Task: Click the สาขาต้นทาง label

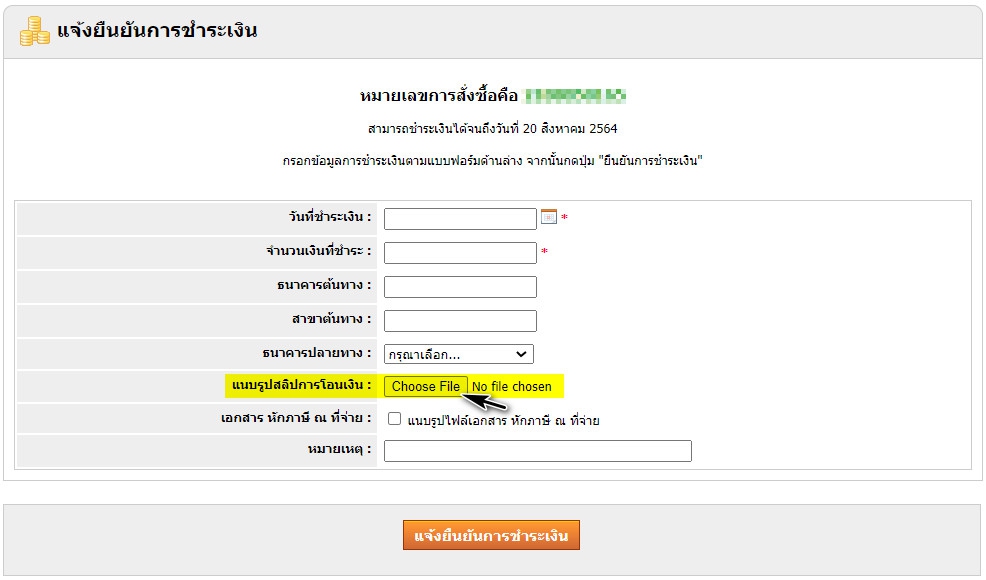Action: pos(331,319)
